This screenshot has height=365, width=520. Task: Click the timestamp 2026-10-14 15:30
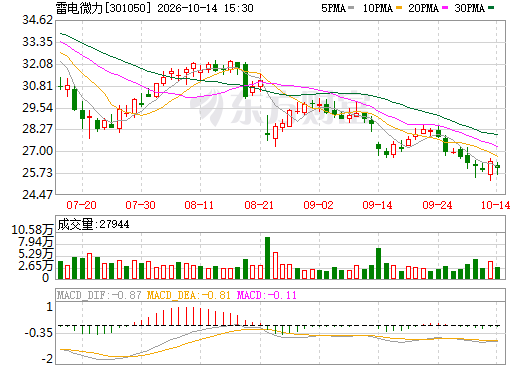205,8
